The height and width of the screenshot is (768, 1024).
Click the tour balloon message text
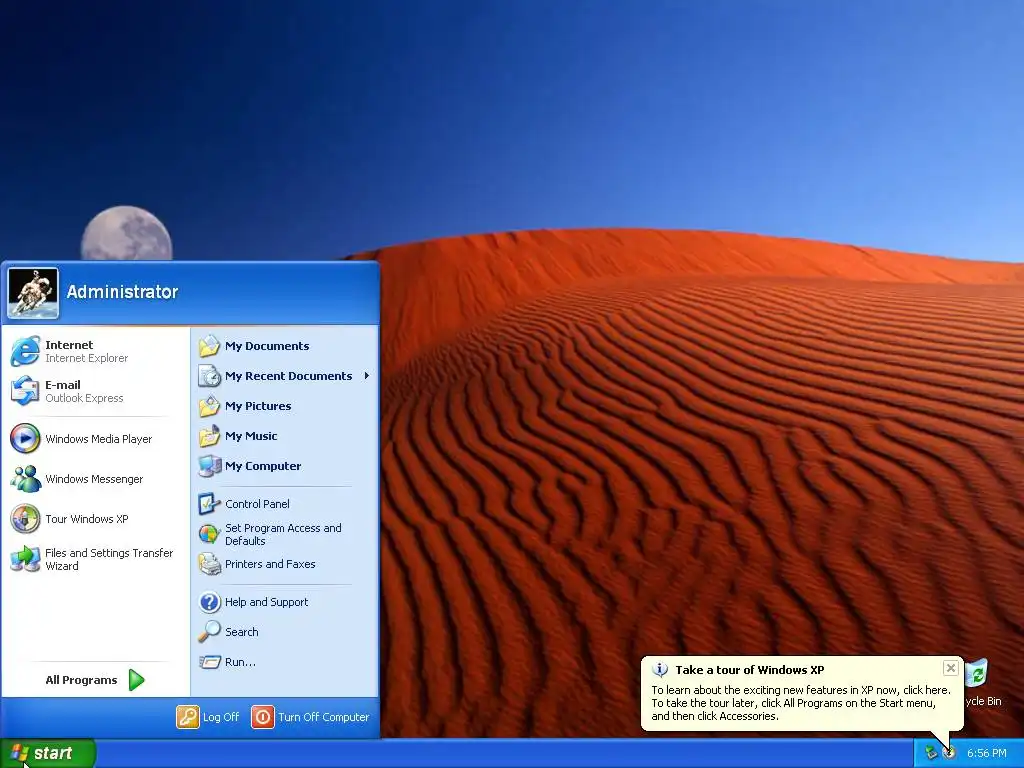(801, 703)
